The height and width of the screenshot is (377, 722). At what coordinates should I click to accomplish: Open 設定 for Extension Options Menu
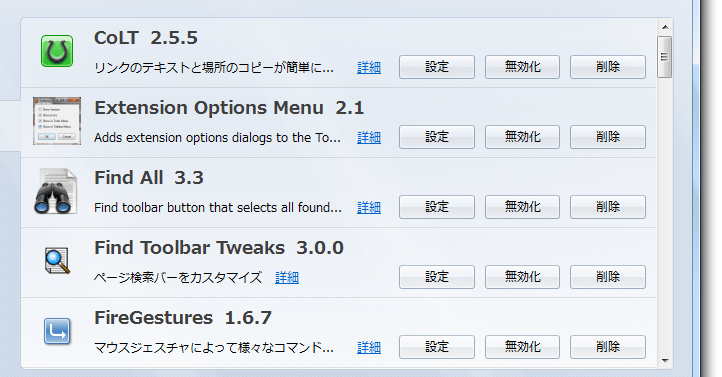(x=437, y=137)
